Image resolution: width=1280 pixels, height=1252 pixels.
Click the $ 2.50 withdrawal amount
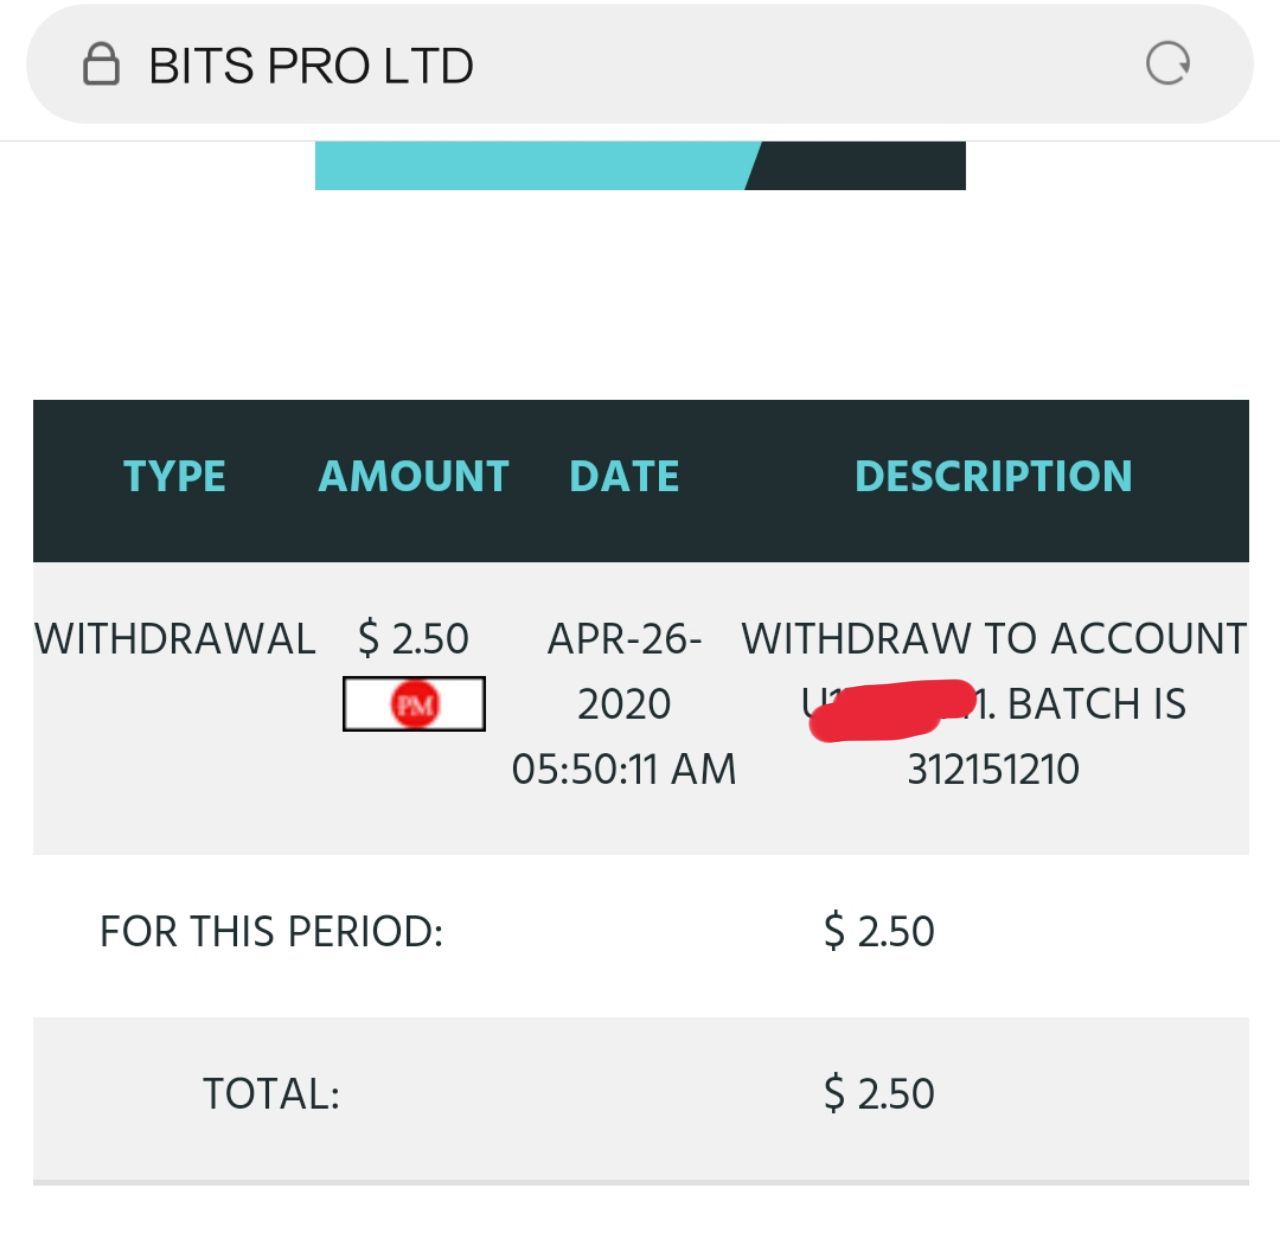point(413,639)
